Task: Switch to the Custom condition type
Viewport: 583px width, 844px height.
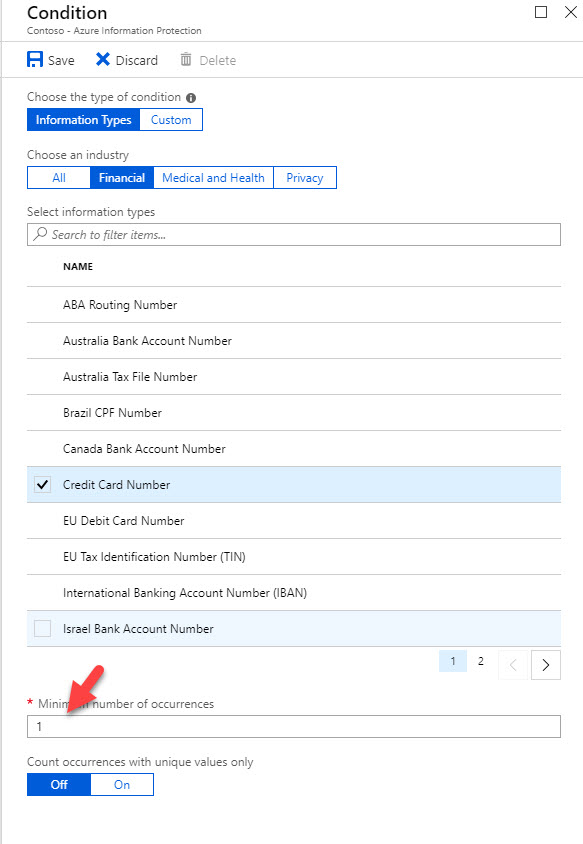Action: pos(170,119)
